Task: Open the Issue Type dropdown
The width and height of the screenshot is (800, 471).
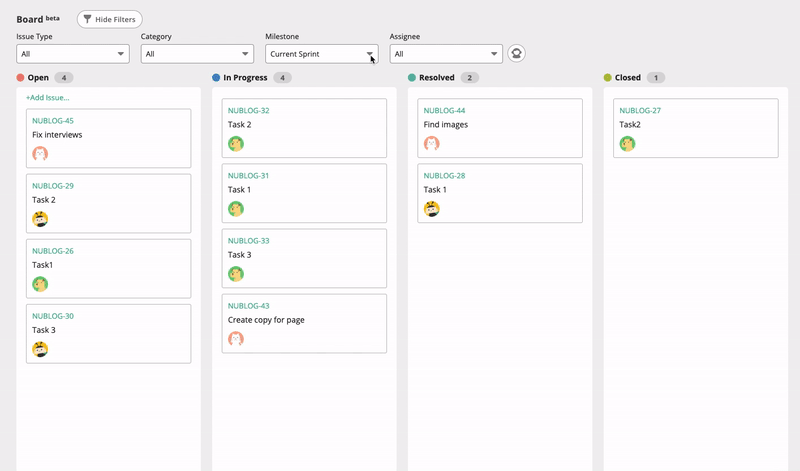Action: (73, 54)
